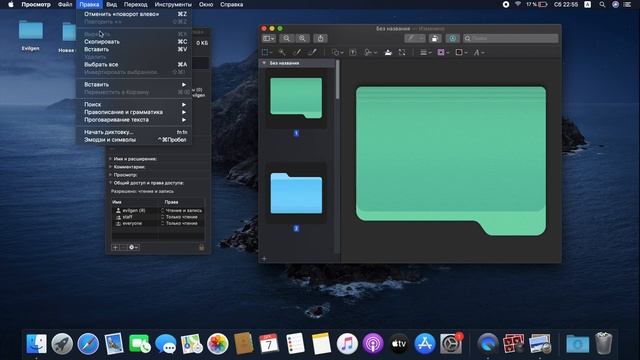The height and width of the screenshot is (360, 640).
Task: Select the green folder thumbnail, page 1
Action: coord(296,98)
